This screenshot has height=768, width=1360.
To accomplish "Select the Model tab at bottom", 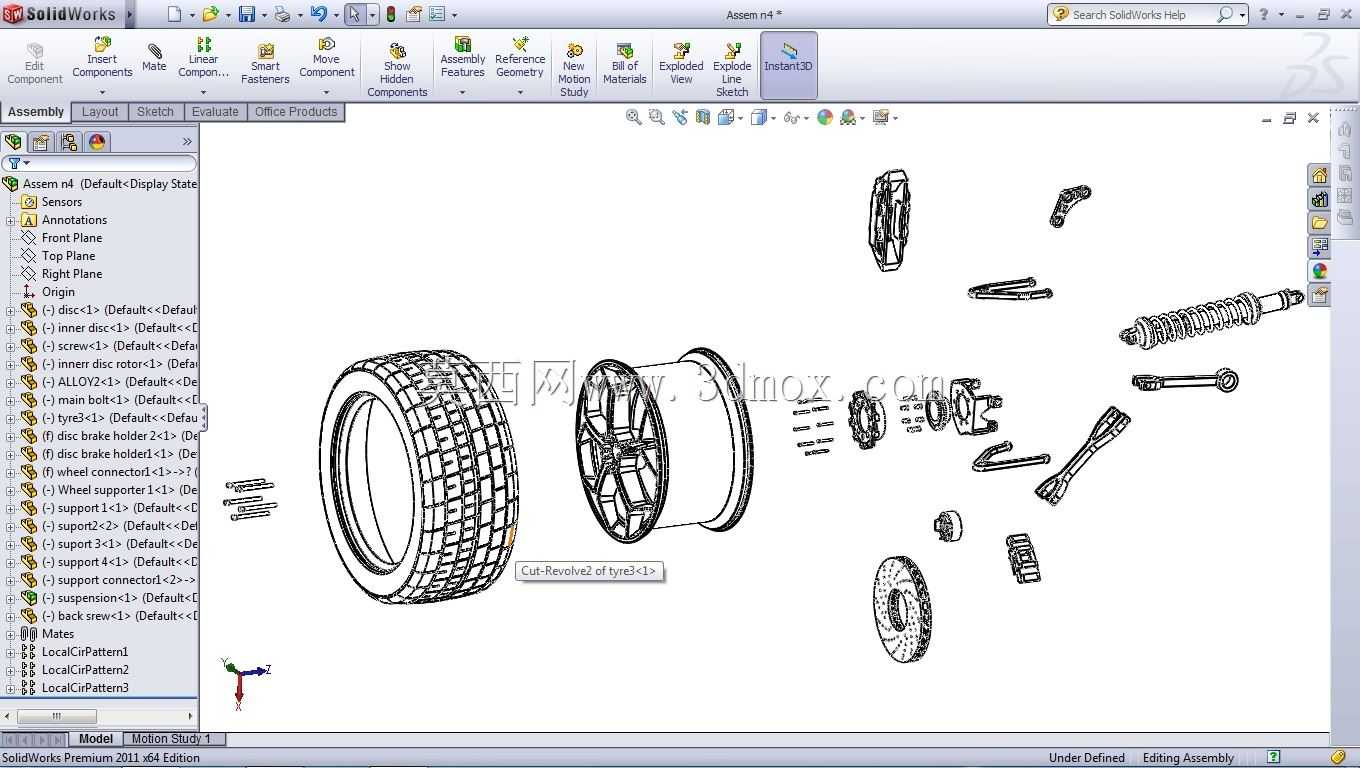I will (96, 739).
